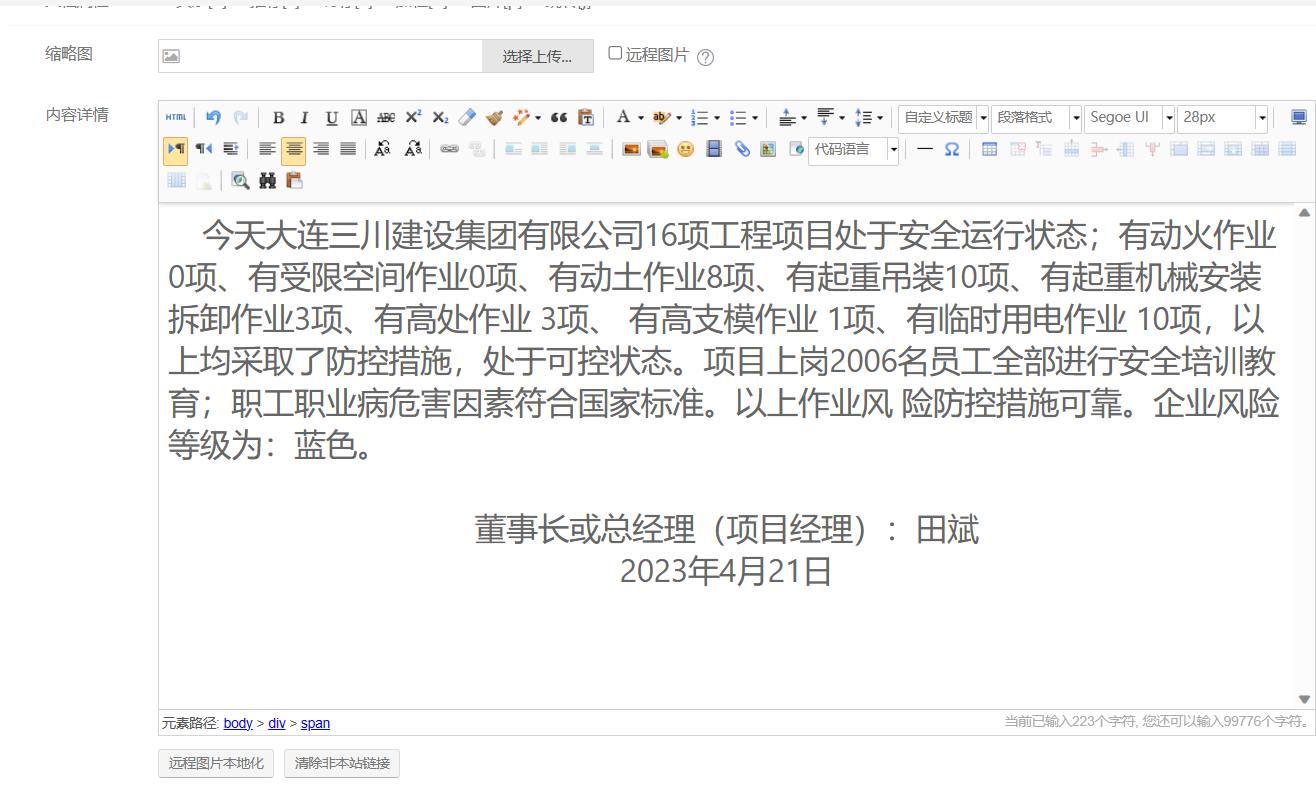Screen dimensions: 1316x789
Task: Clear formatting with the eraser icon
Action: click(x=467, y=118)
